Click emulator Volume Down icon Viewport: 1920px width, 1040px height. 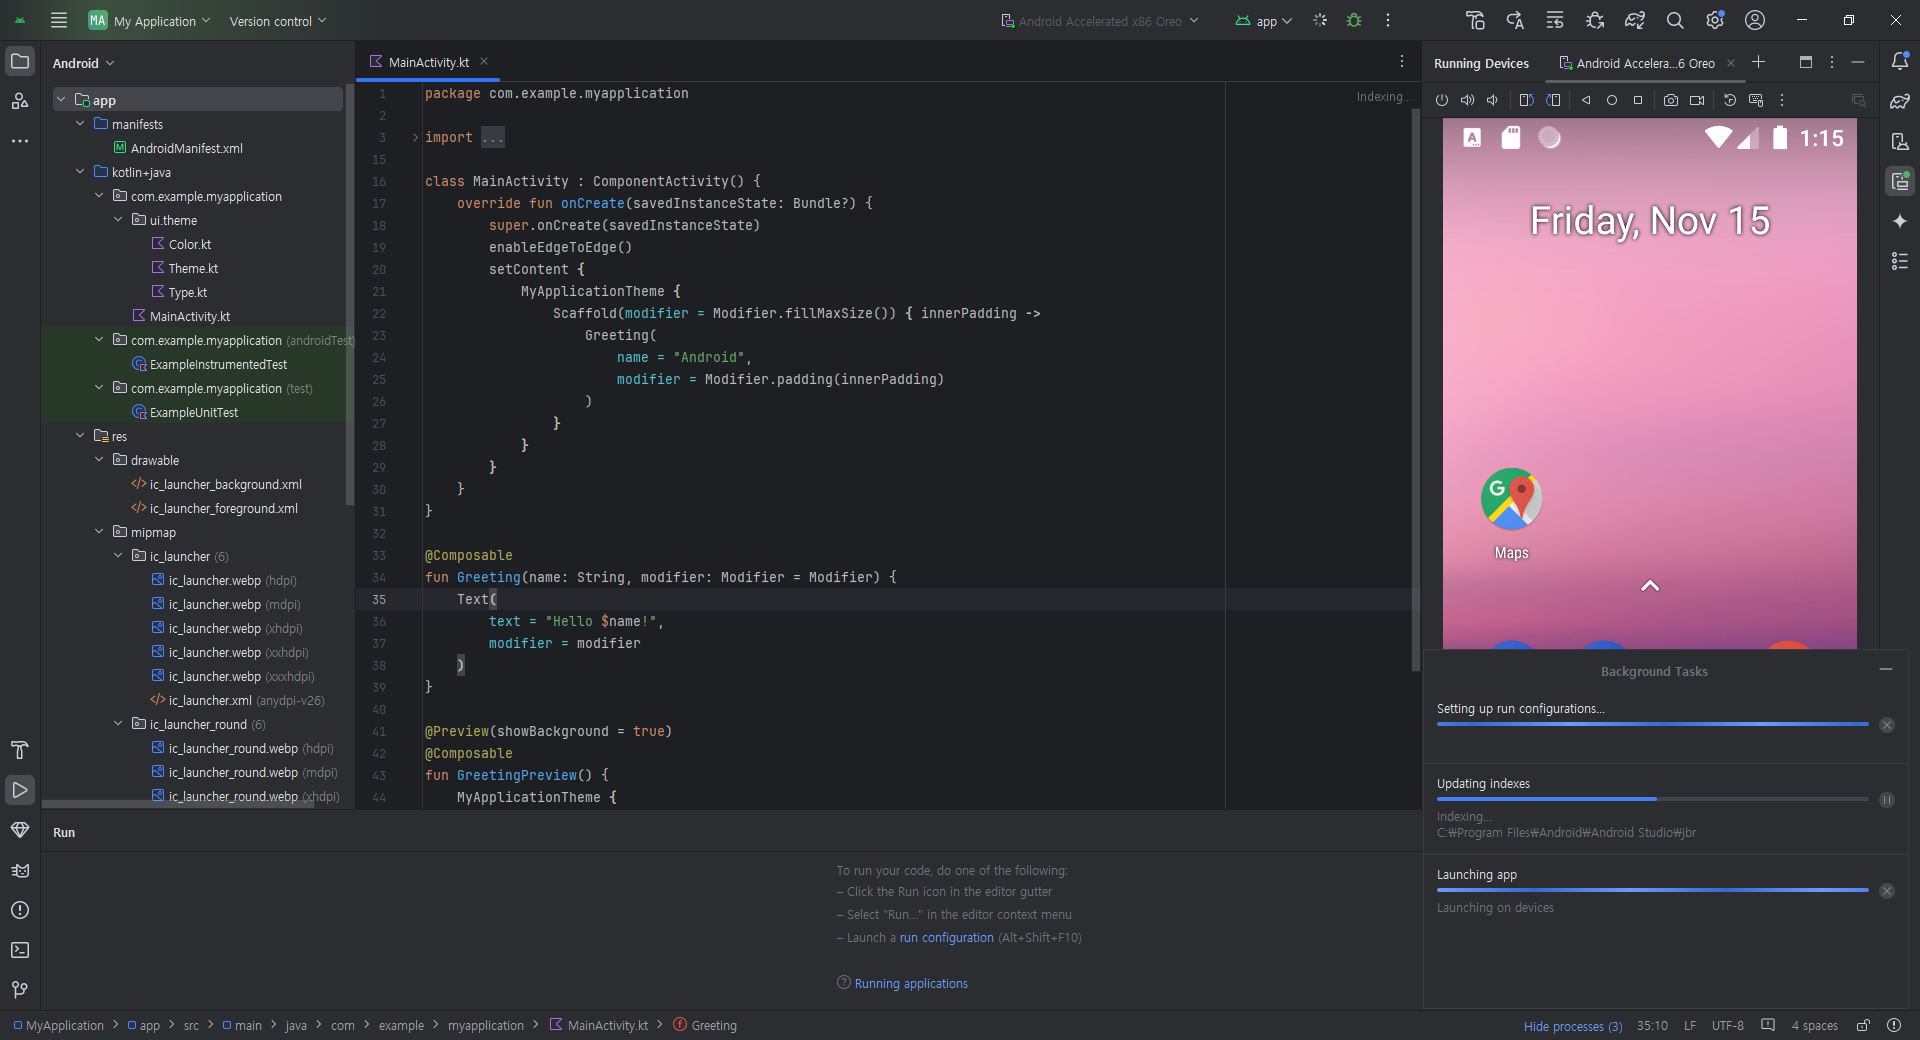(x=1492, y=100)
